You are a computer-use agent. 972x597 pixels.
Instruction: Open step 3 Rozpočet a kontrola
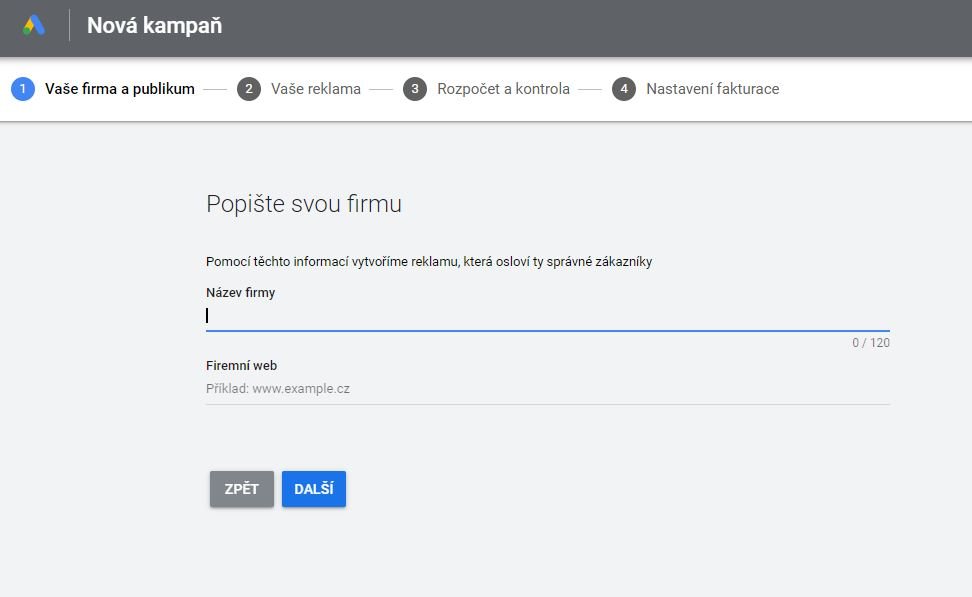coord(486,89)
